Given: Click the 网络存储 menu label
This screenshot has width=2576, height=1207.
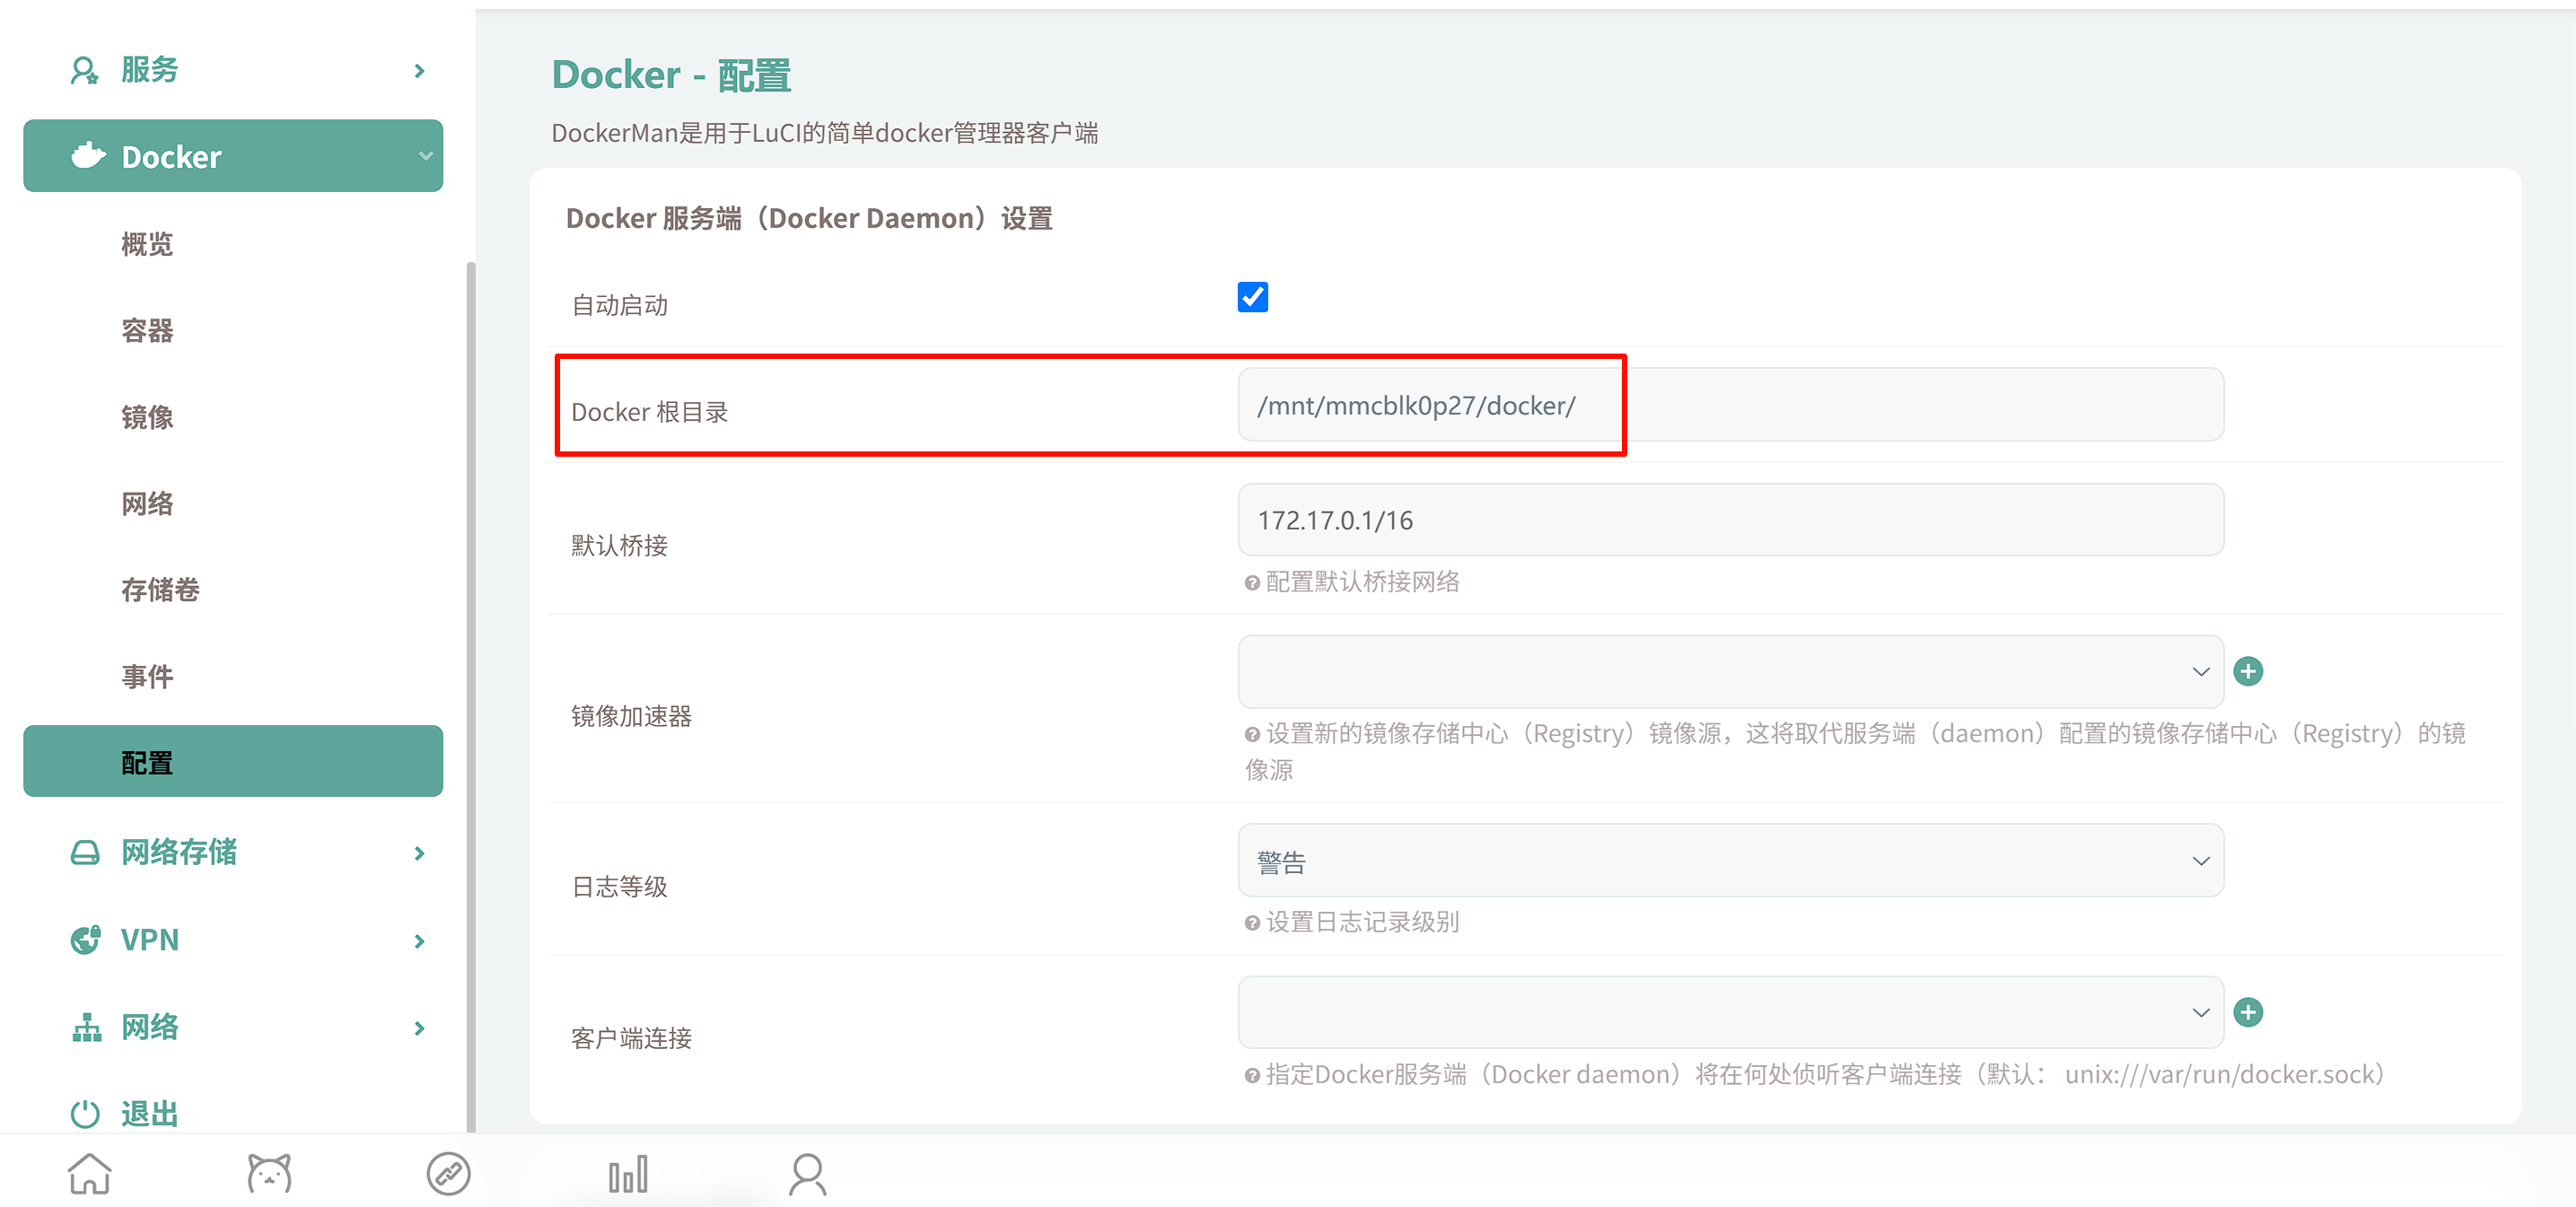Looking at the screenshot, I should [179, 853].
